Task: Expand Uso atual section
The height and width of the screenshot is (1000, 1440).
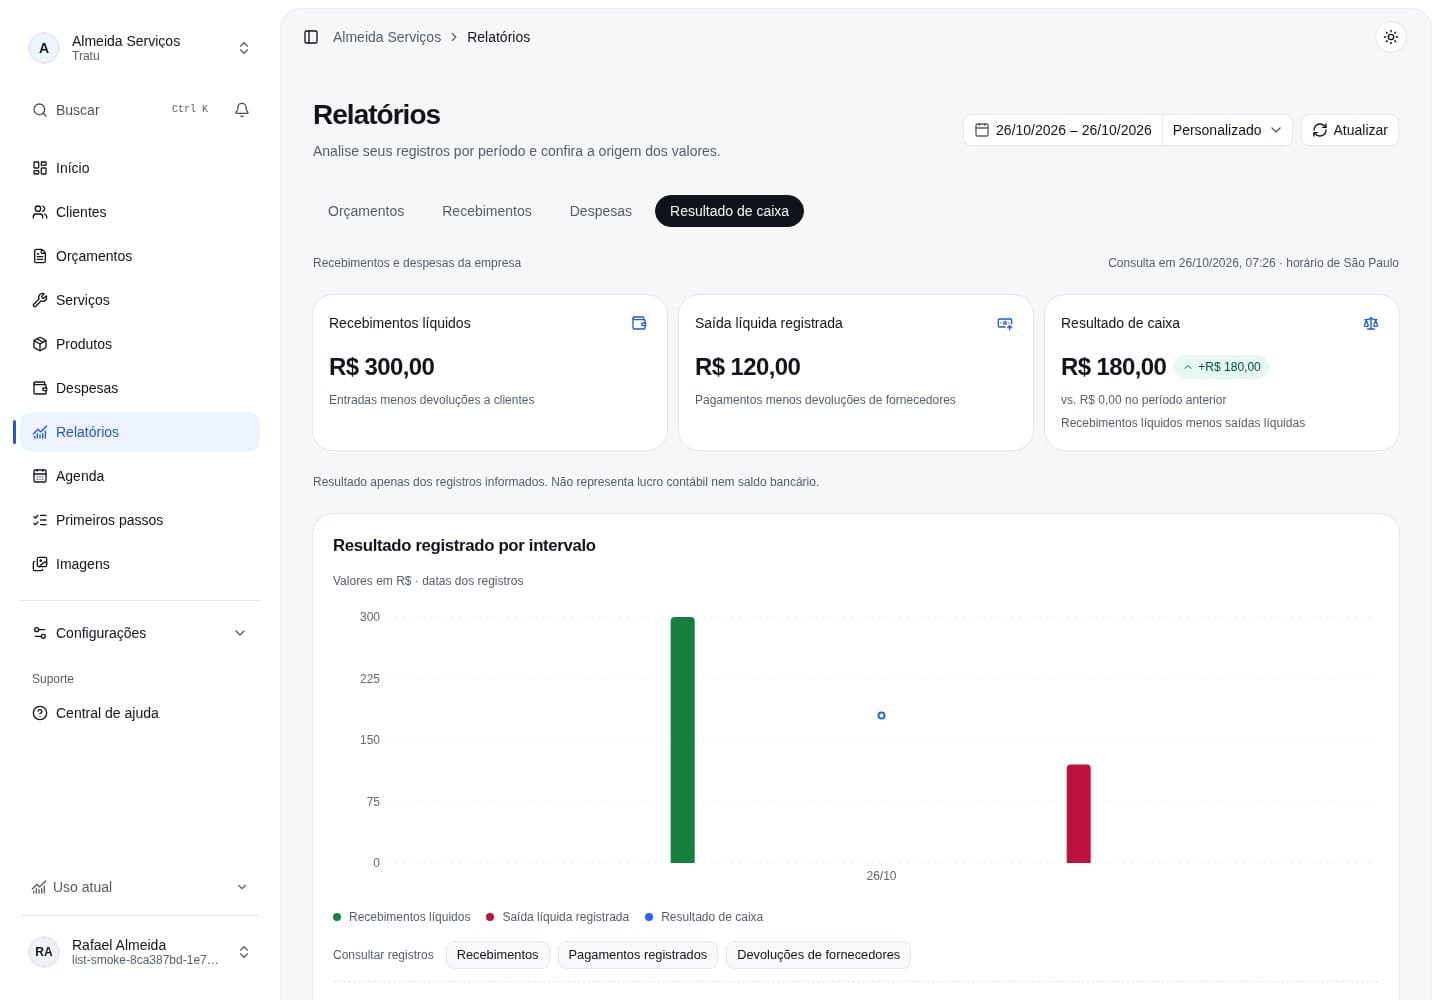Action: [x=140, y=887]
